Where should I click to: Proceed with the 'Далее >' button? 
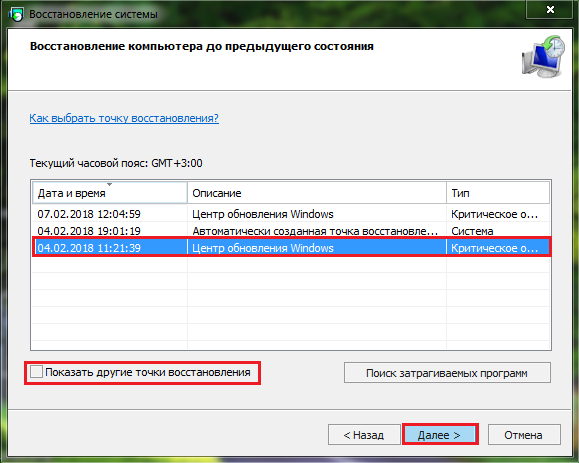pyautogui.click(x=440, y=435)
